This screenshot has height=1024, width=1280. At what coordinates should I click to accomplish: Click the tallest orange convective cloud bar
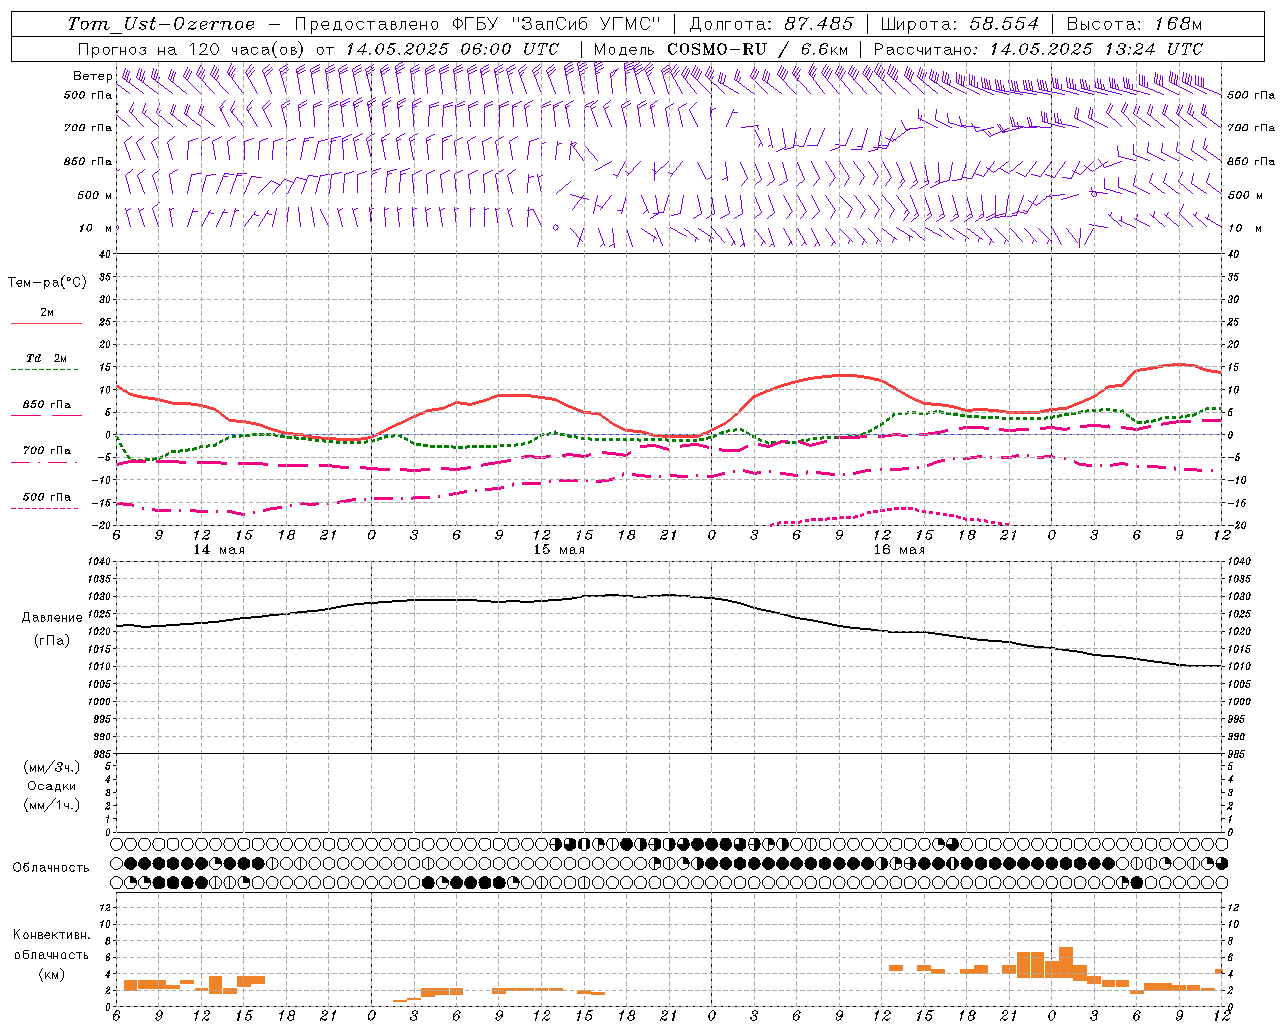pos(1066,962)
